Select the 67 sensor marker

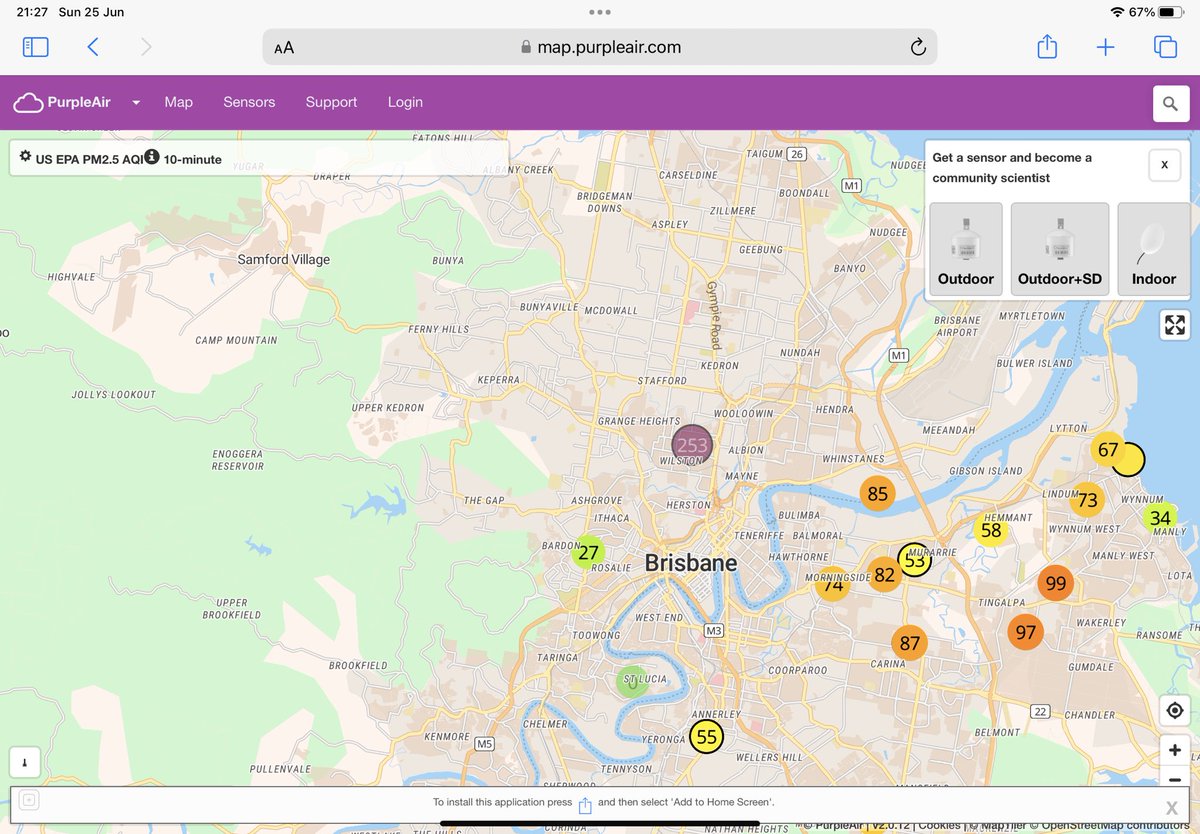1108,450
